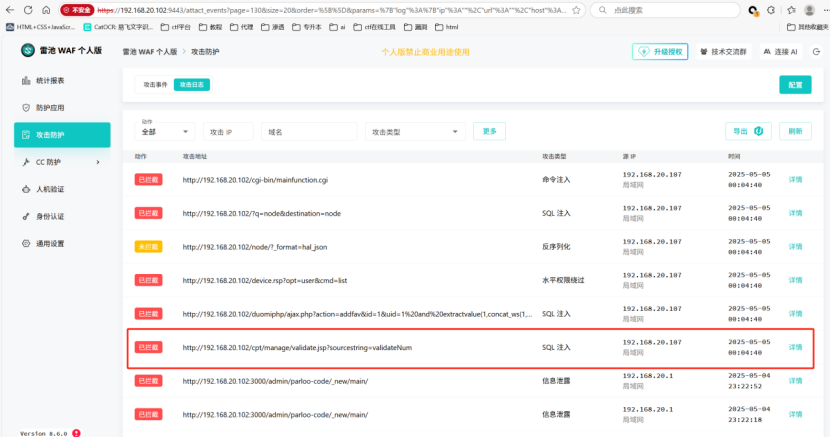The image size is (831, 437).
Task: Click the 防护应用 shield icon
Action: (26, 108)
